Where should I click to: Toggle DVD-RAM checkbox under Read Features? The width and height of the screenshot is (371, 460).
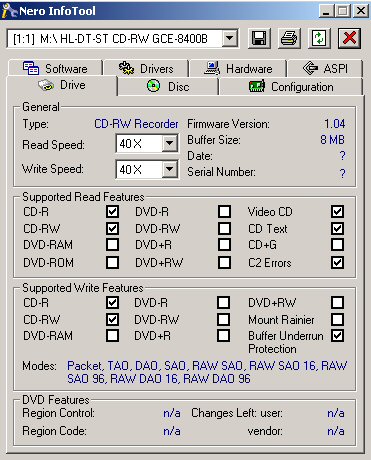pos(112,245)
